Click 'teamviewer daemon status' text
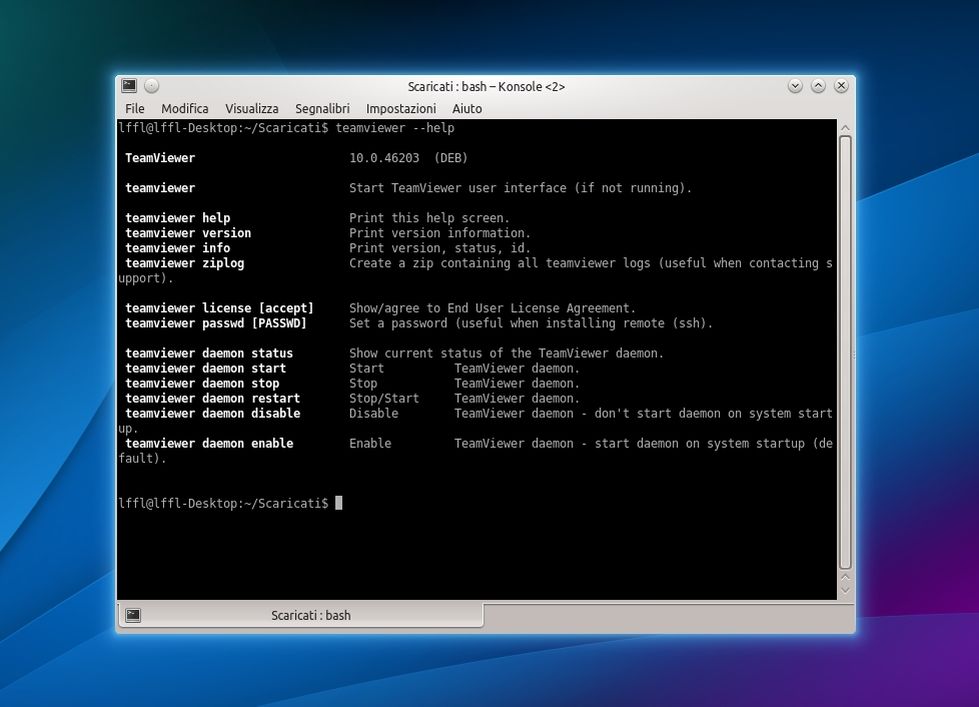The width and height of the screenshot is (979, 707). pyautogui.click(x=209, y=353)
